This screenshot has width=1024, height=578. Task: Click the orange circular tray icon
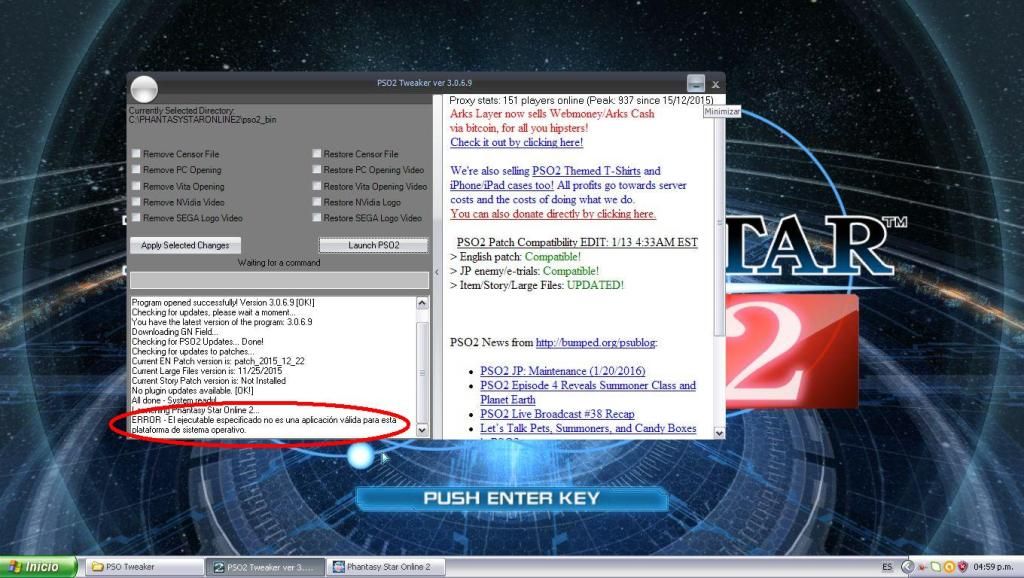click(x=949, y=567)
